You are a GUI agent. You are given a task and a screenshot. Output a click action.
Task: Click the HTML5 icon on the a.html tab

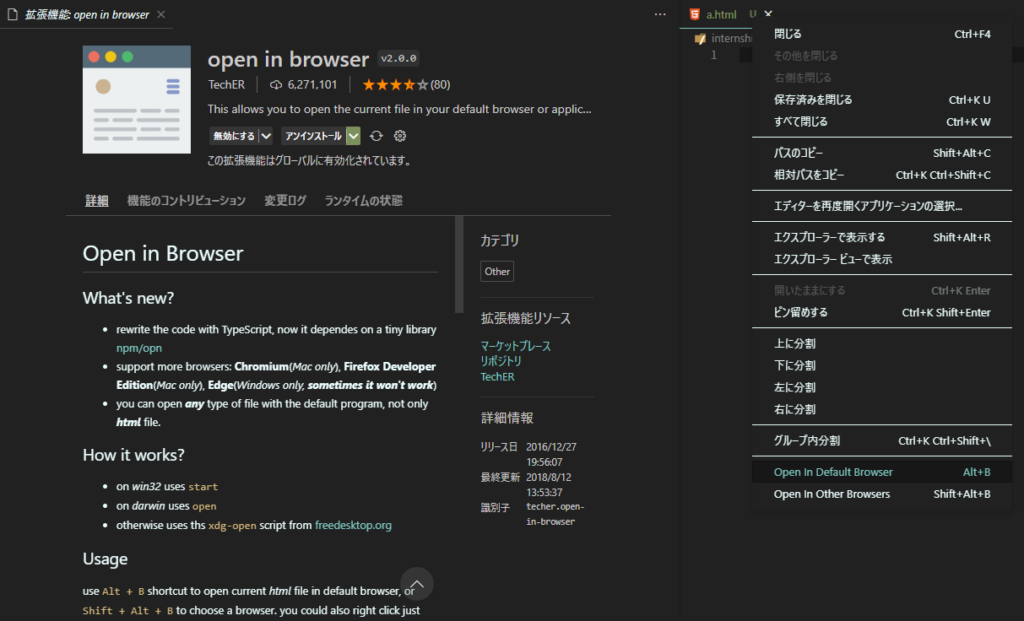694,14
